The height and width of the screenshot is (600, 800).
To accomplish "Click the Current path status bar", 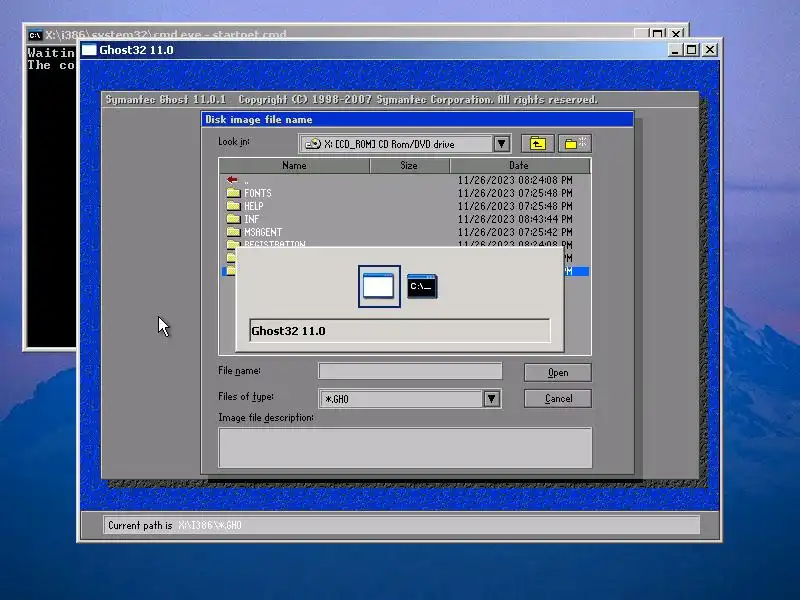I will pyautogui.click(x=403, y=525).
